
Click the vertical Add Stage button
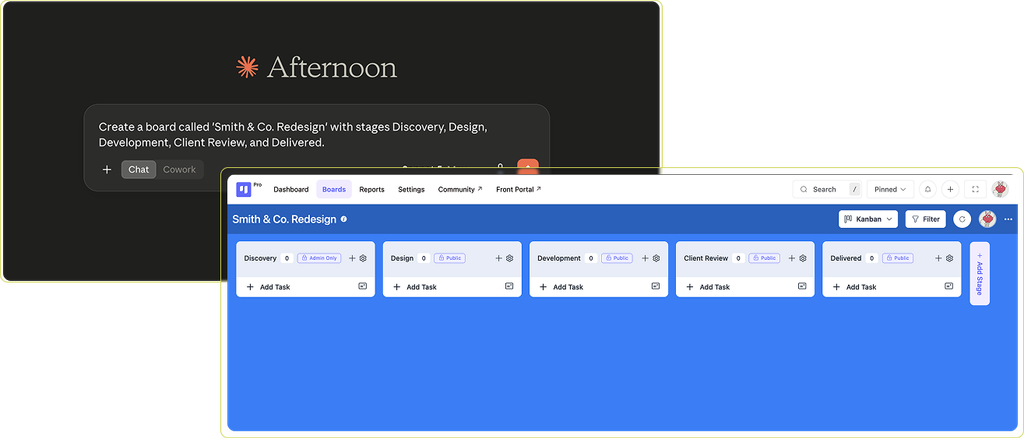[x=980, y=274]
